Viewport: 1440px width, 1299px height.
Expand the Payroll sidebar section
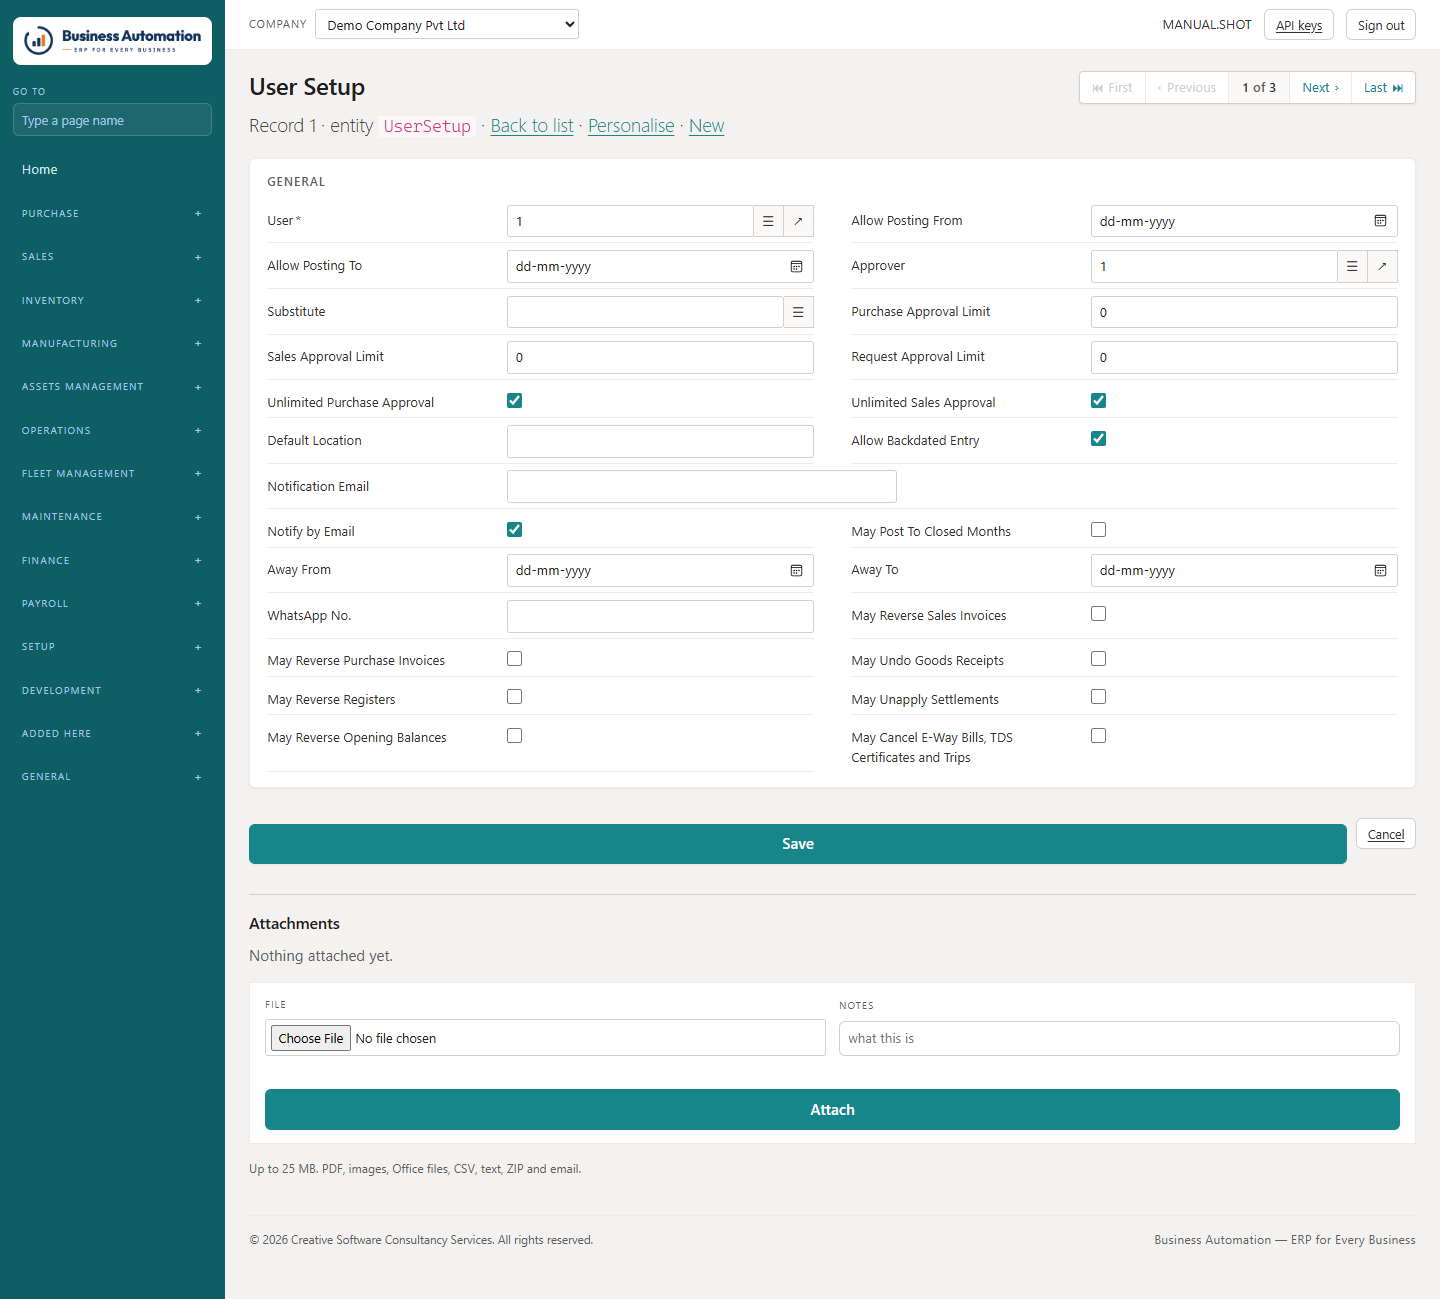tap(112, 604)
